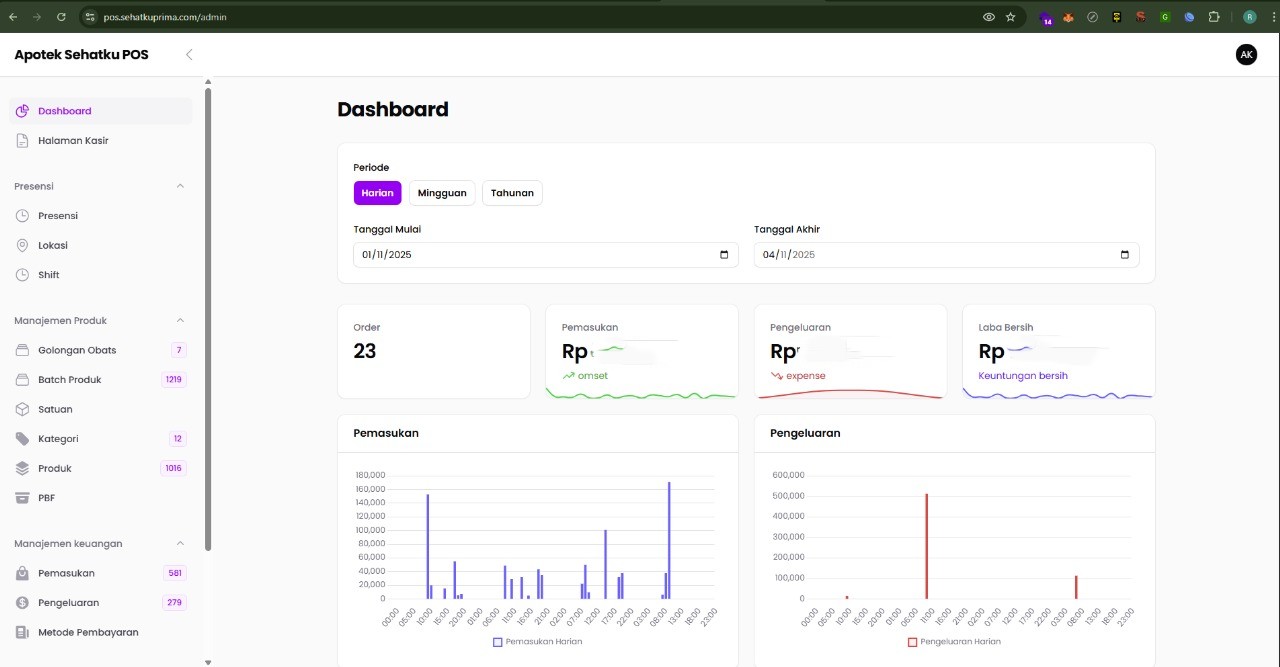The image size is (1280, 667).
Task: Select the Mingguan period option
Action: (x=442, y=193)
